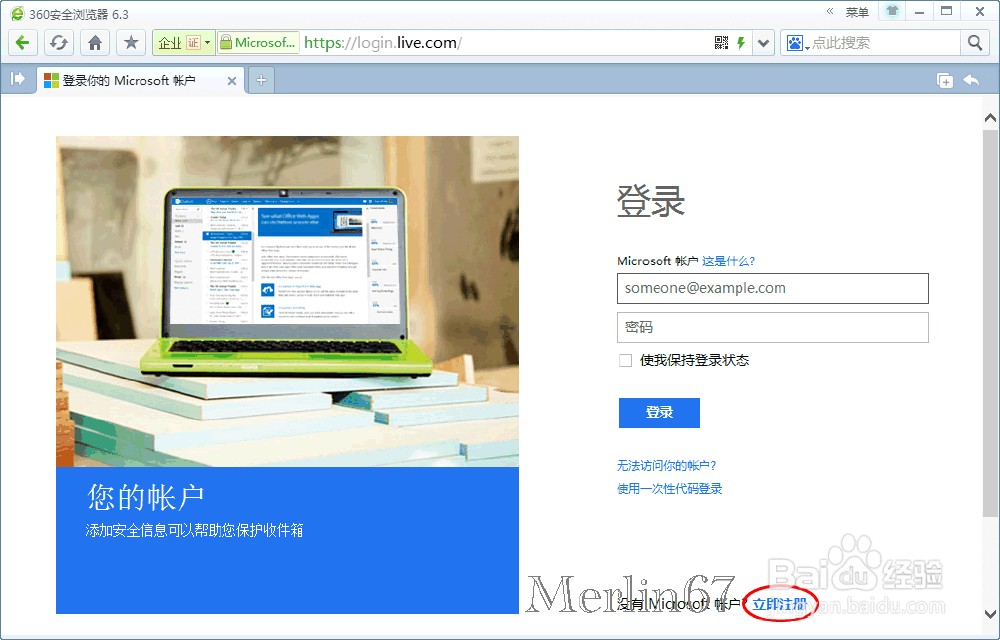Open 使用一次性代码登录 link
1000x640 pixels.
(670, 489)
